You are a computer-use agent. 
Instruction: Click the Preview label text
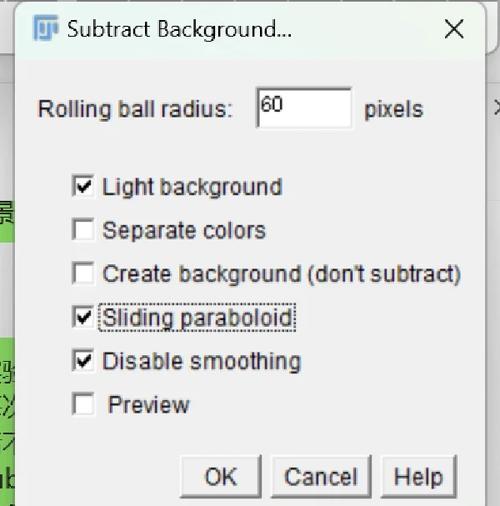[x=149, y=405]
